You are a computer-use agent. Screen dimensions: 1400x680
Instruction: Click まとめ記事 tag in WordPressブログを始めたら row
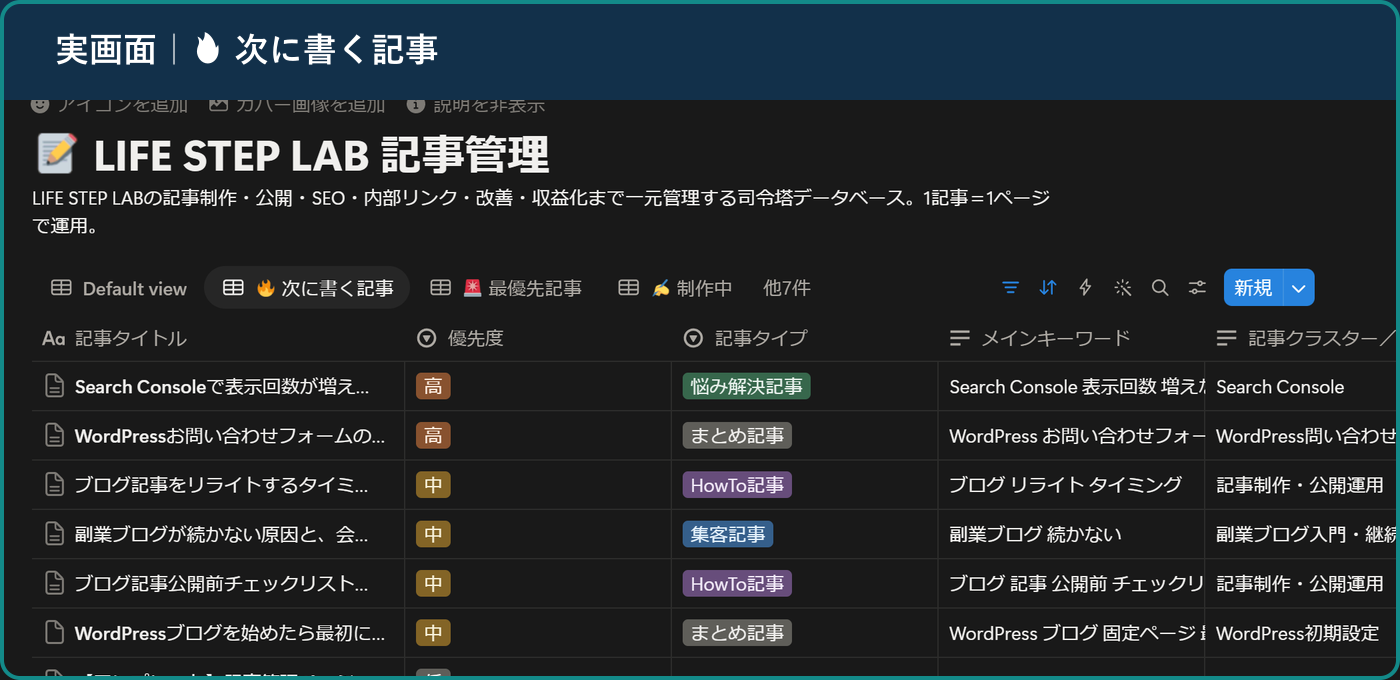coord(737,633)
